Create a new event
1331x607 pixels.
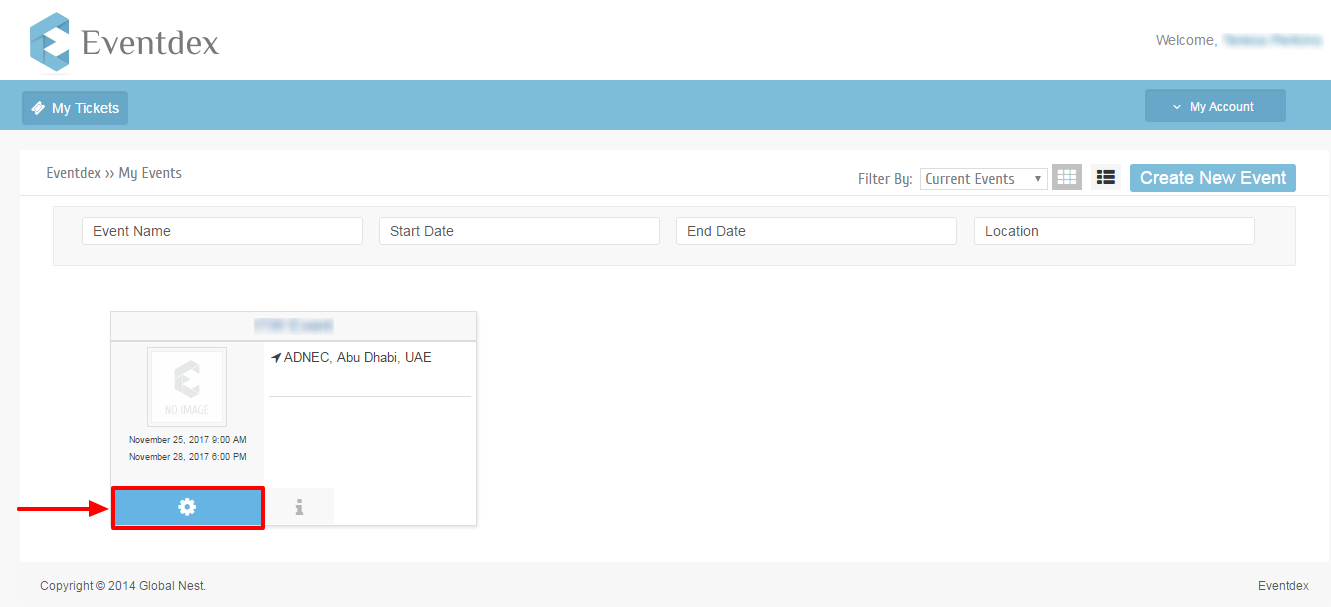[x=1213, y=178]
